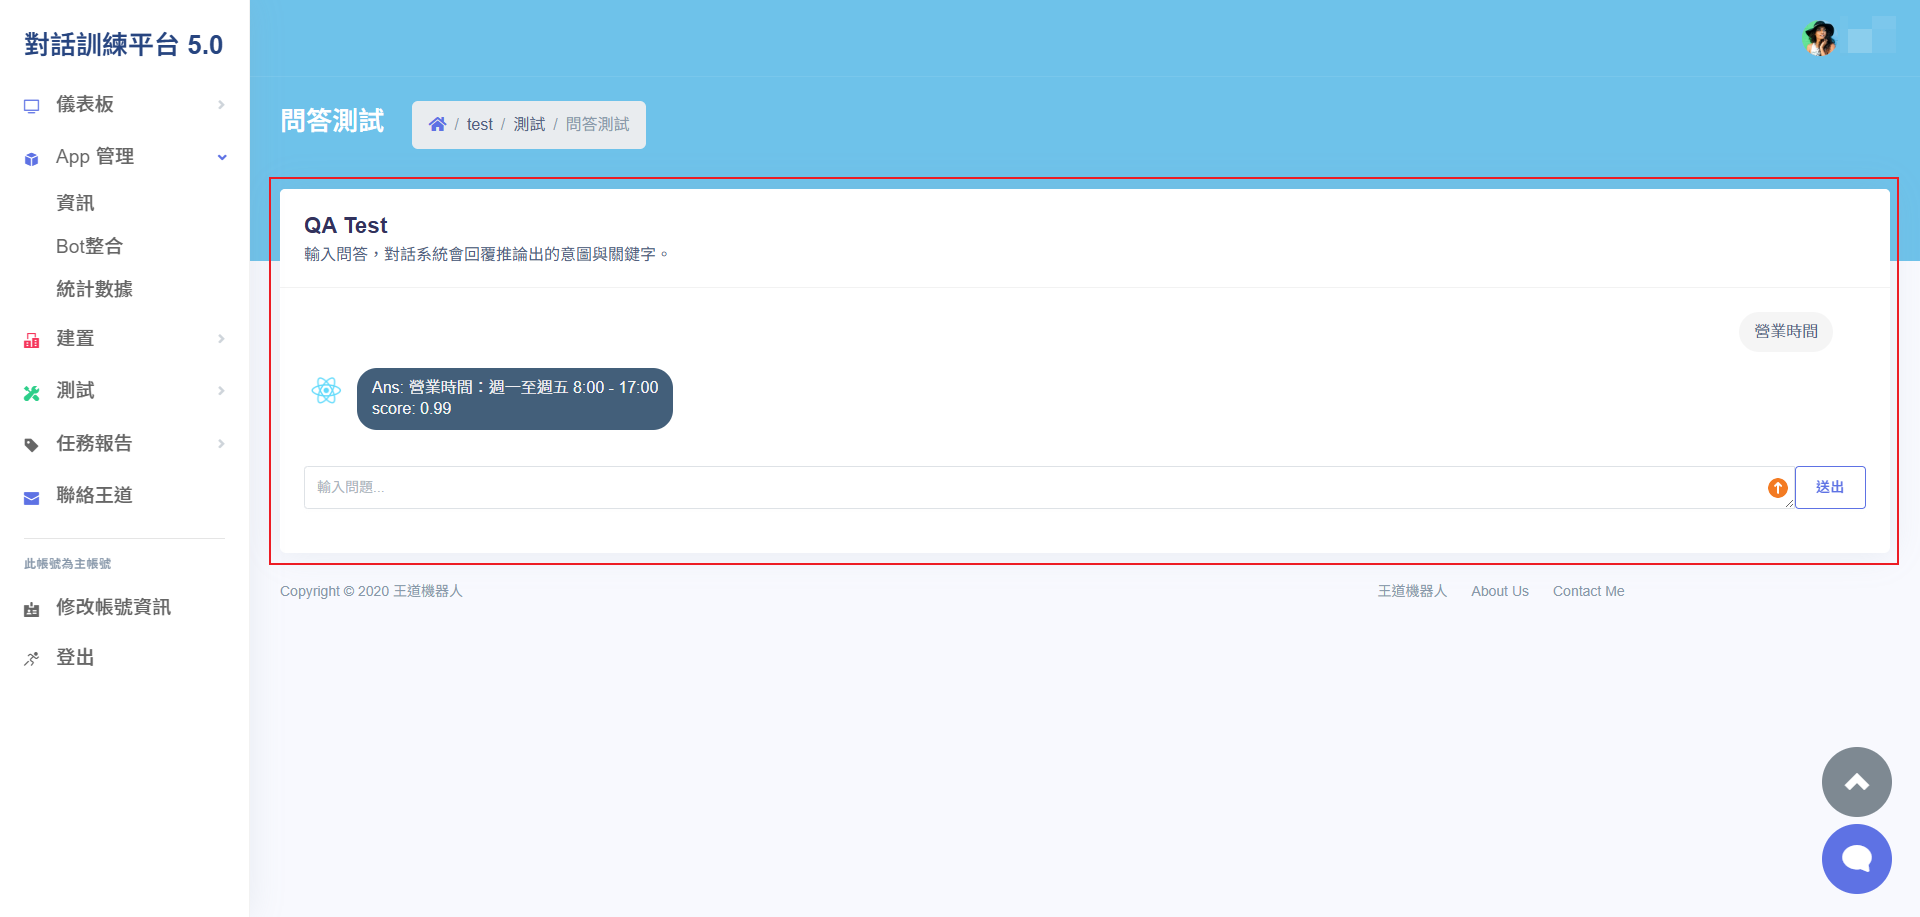Click the tag icon beside 任務報告
Image resolution: width=1920 pixels, height=917 pixels.
(32, 445)
